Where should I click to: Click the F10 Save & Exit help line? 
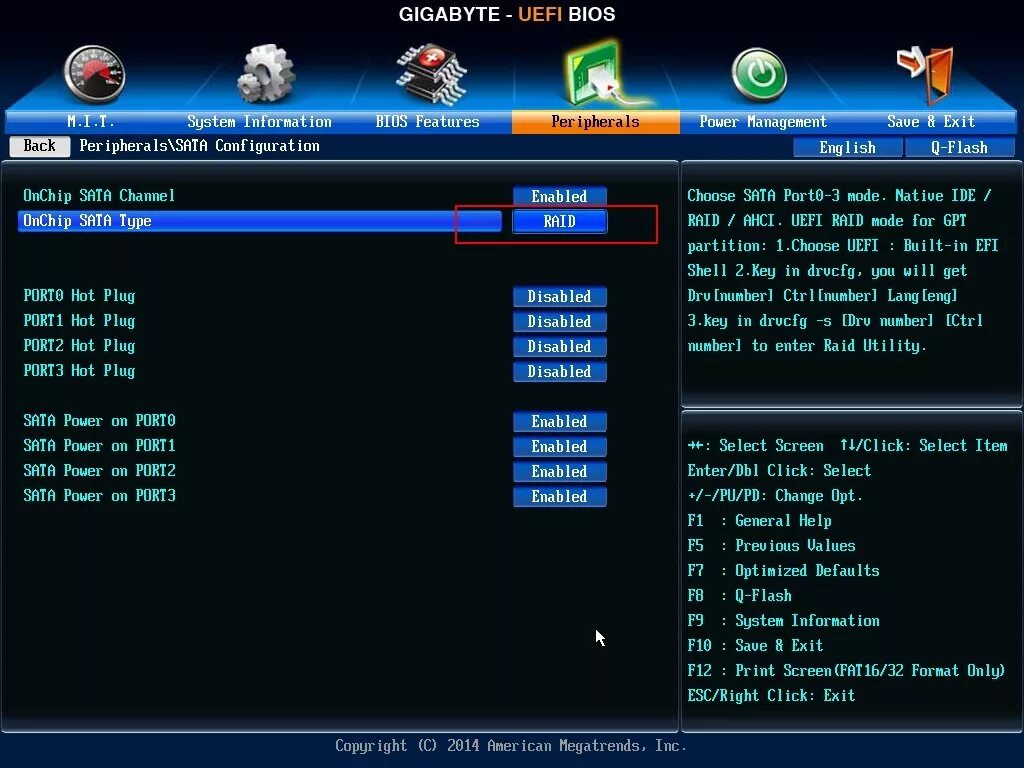[755, 646]
